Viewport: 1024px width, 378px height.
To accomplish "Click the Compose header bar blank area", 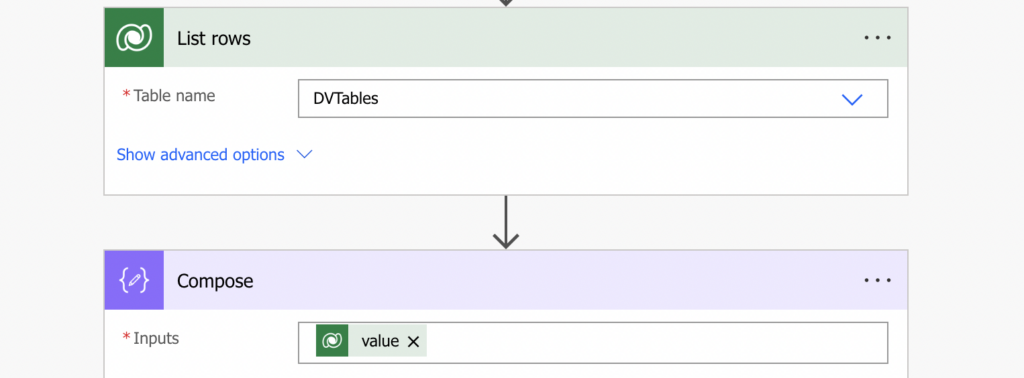I will coord(555,281).
